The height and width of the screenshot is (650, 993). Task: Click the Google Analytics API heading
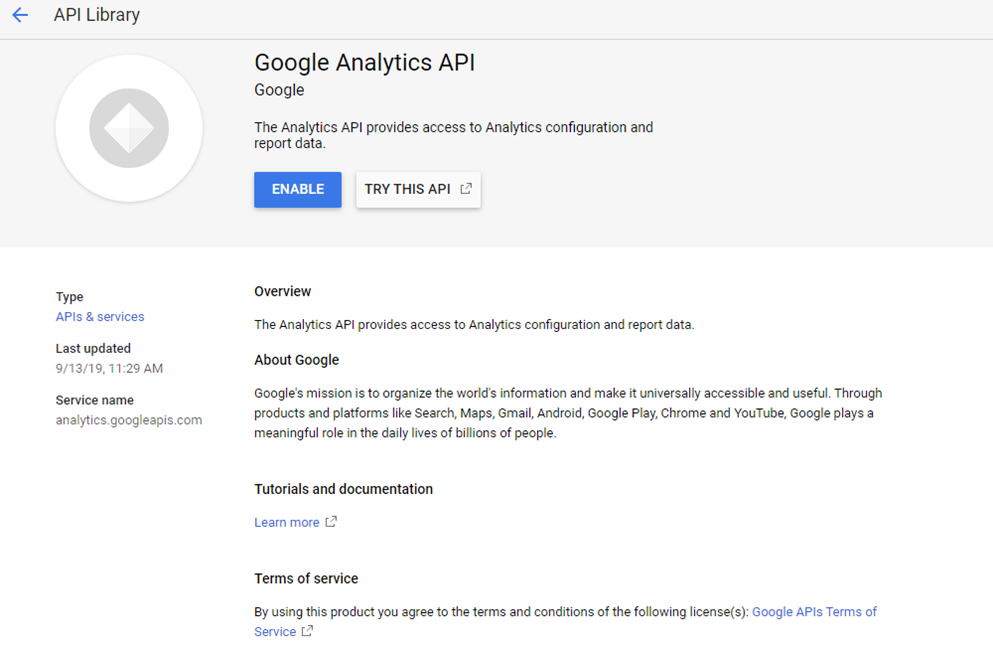coord(365,62)
